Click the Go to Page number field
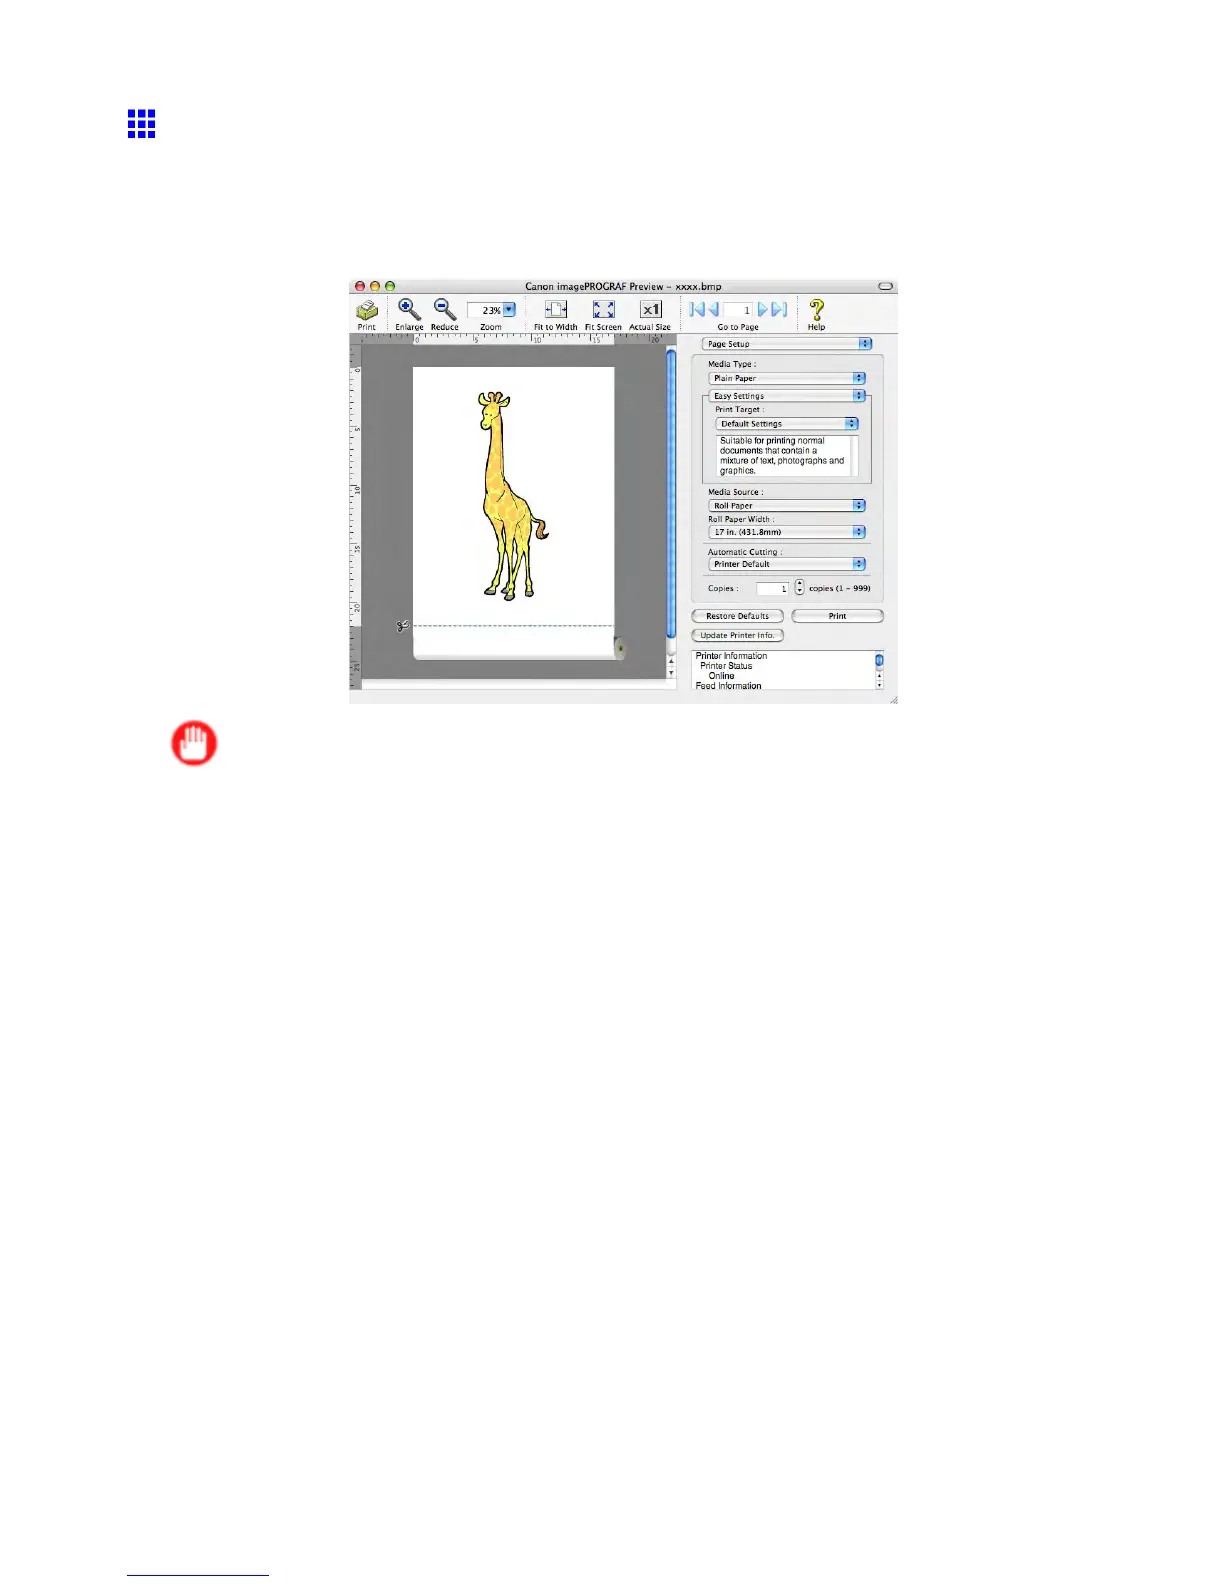The image size is (1224, 1584). 738,310
